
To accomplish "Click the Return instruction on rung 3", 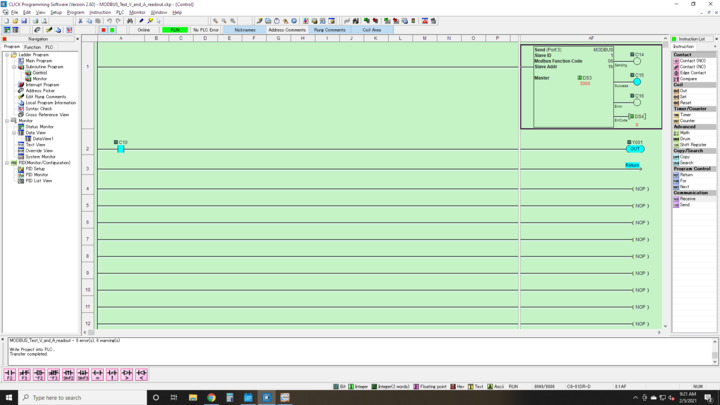I will click(x=632, y=165).
